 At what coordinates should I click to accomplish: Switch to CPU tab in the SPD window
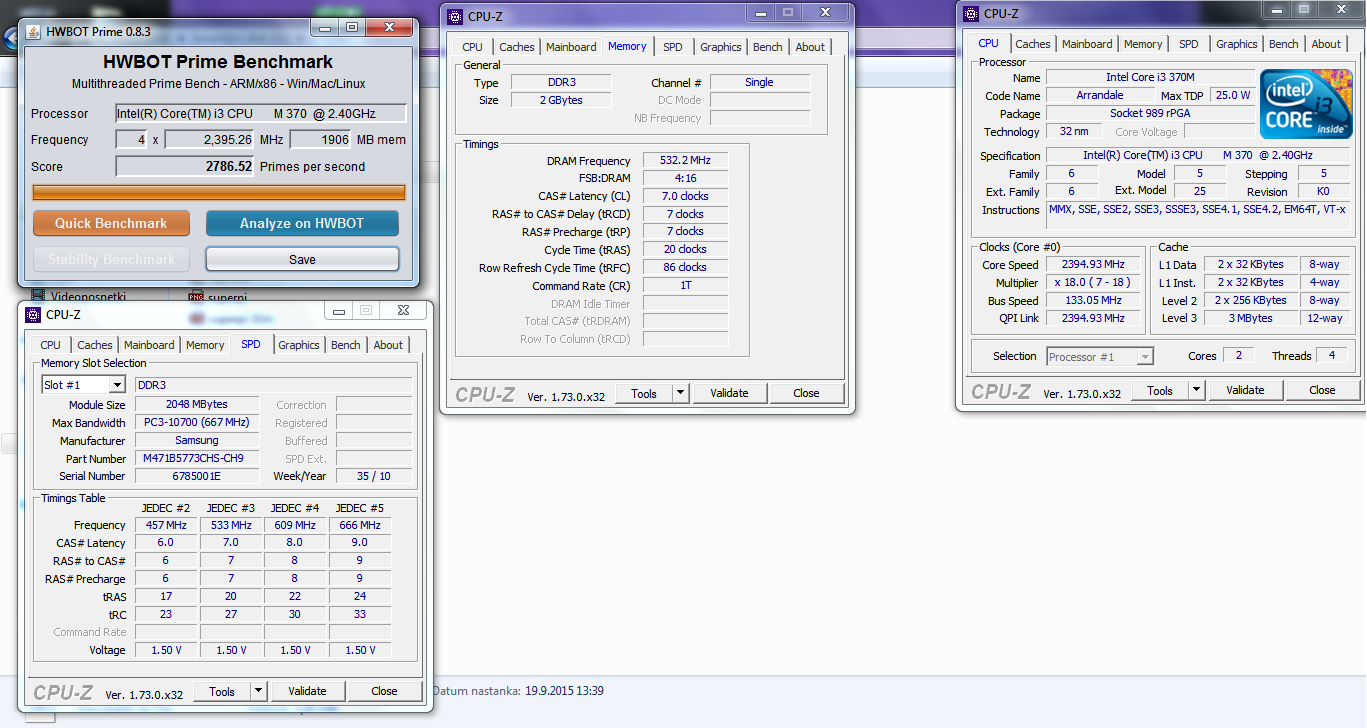[x=50, y=345]
